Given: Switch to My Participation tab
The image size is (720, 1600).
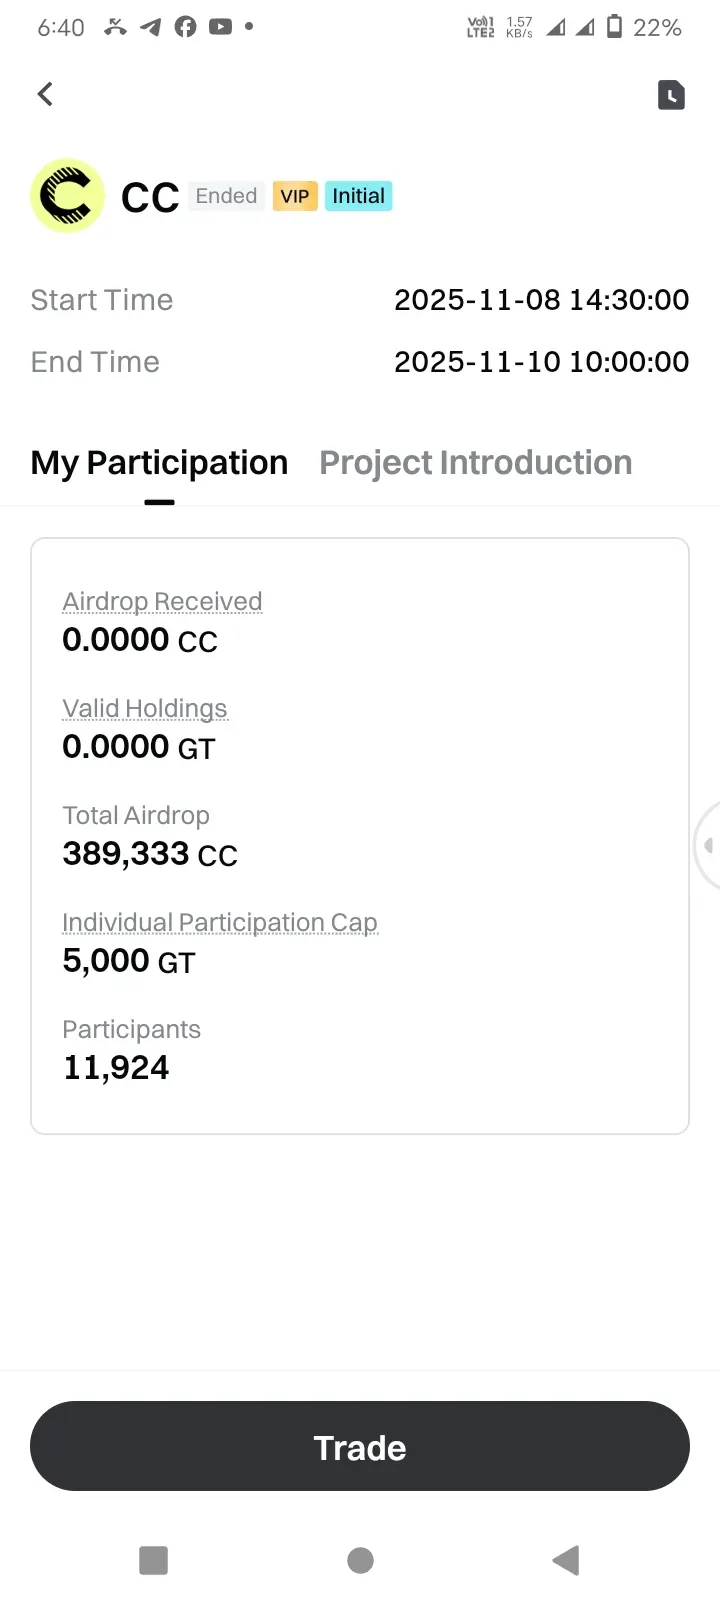Looking at the screenshot, I should coord(159,463).
